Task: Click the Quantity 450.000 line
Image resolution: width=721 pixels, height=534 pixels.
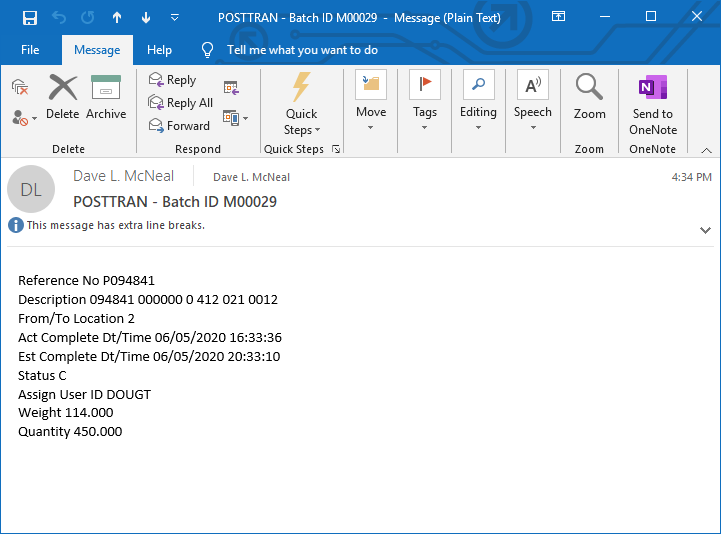Action: [70, 431]
